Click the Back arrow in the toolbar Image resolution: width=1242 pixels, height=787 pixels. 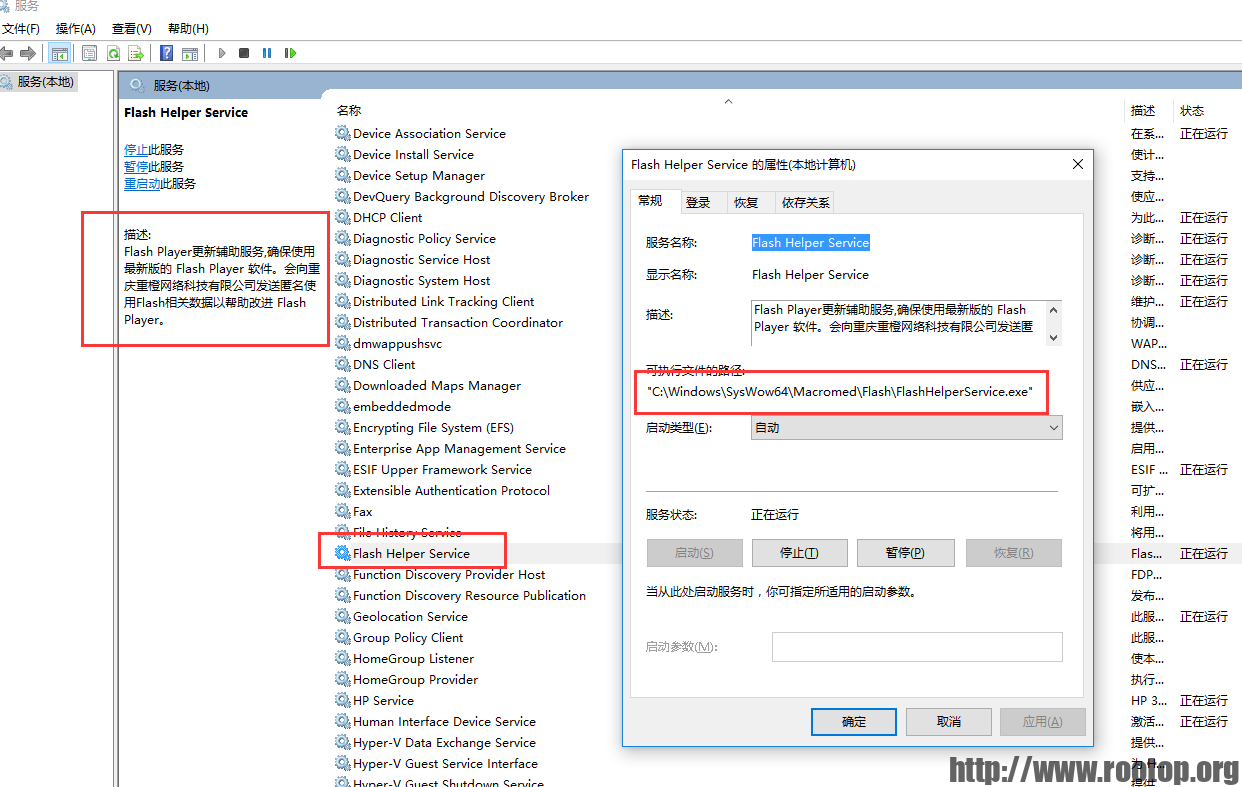tap(7, 53)
